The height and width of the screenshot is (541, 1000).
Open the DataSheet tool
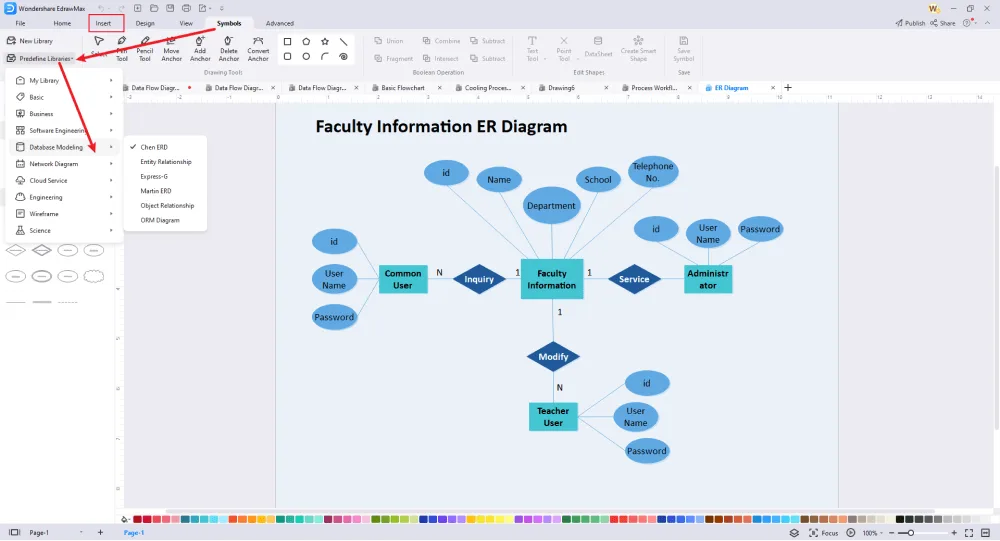tap(598, 47)
